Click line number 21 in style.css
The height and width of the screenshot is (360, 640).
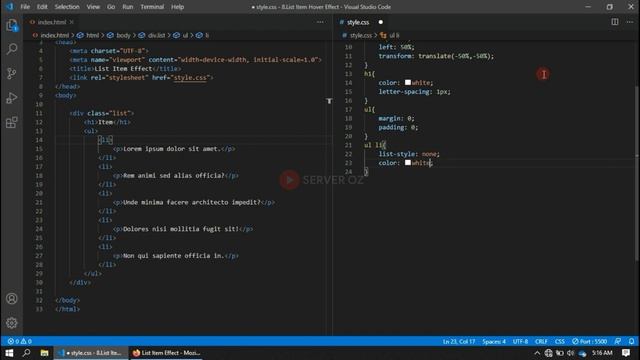pyautogui.click(x=348, y=145)
